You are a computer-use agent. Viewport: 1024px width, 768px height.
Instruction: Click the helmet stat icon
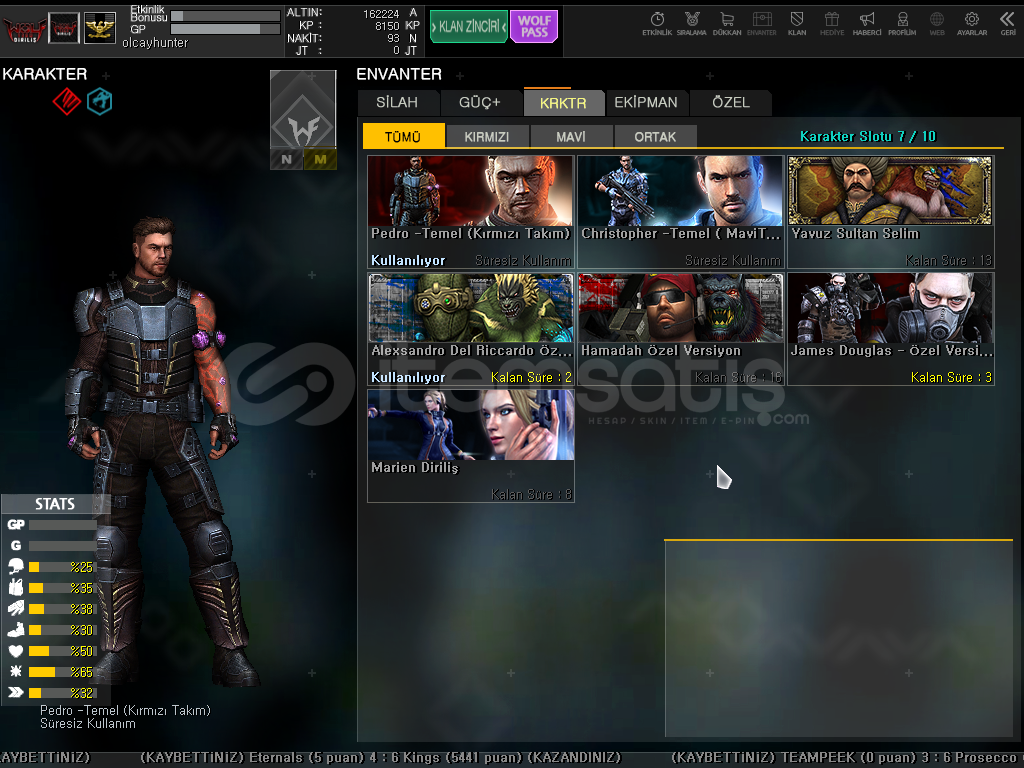[x=16, y=566]
